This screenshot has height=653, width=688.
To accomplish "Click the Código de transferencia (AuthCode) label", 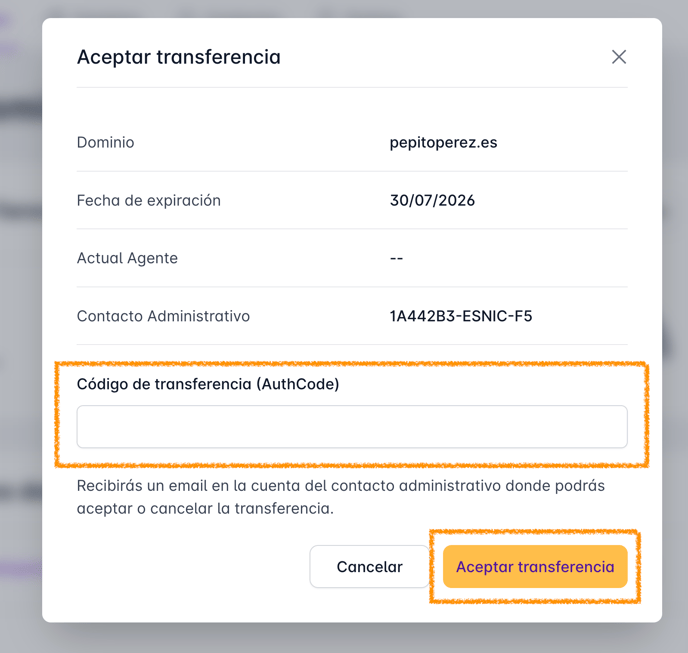I will (208, 384).
